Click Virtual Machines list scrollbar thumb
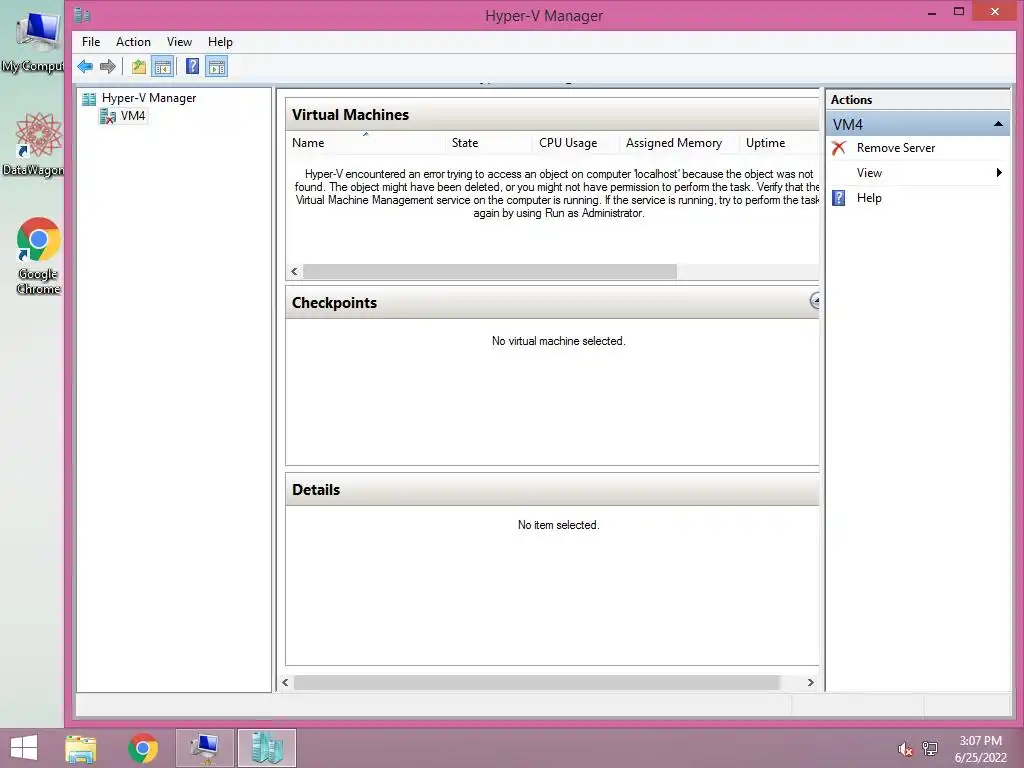 click(x=489, y=272)
